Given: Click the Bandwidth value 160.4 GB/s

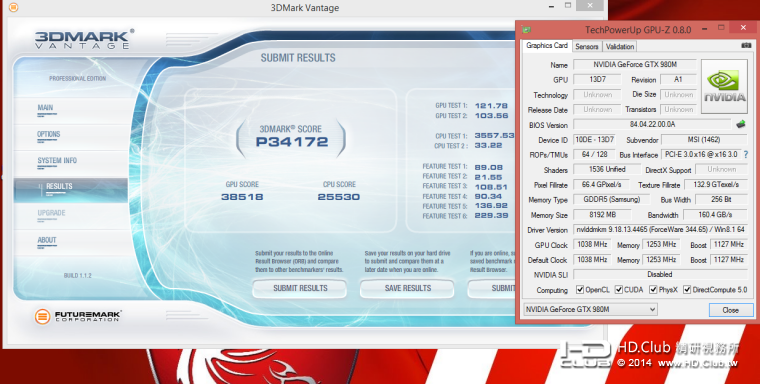Looking at the screenshot, I should (x=715, y=214).
